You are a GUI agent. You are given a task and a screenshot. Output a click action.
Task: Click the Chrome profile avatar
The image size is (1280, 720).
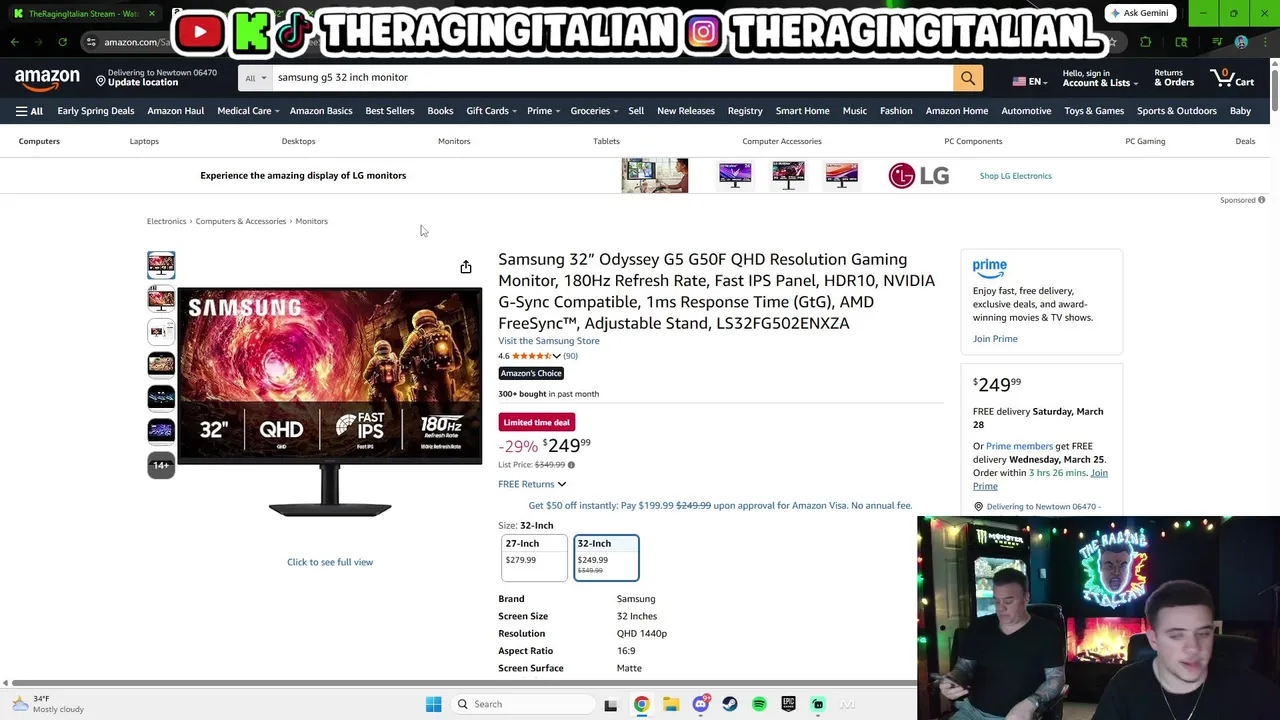coord(1241,42)
